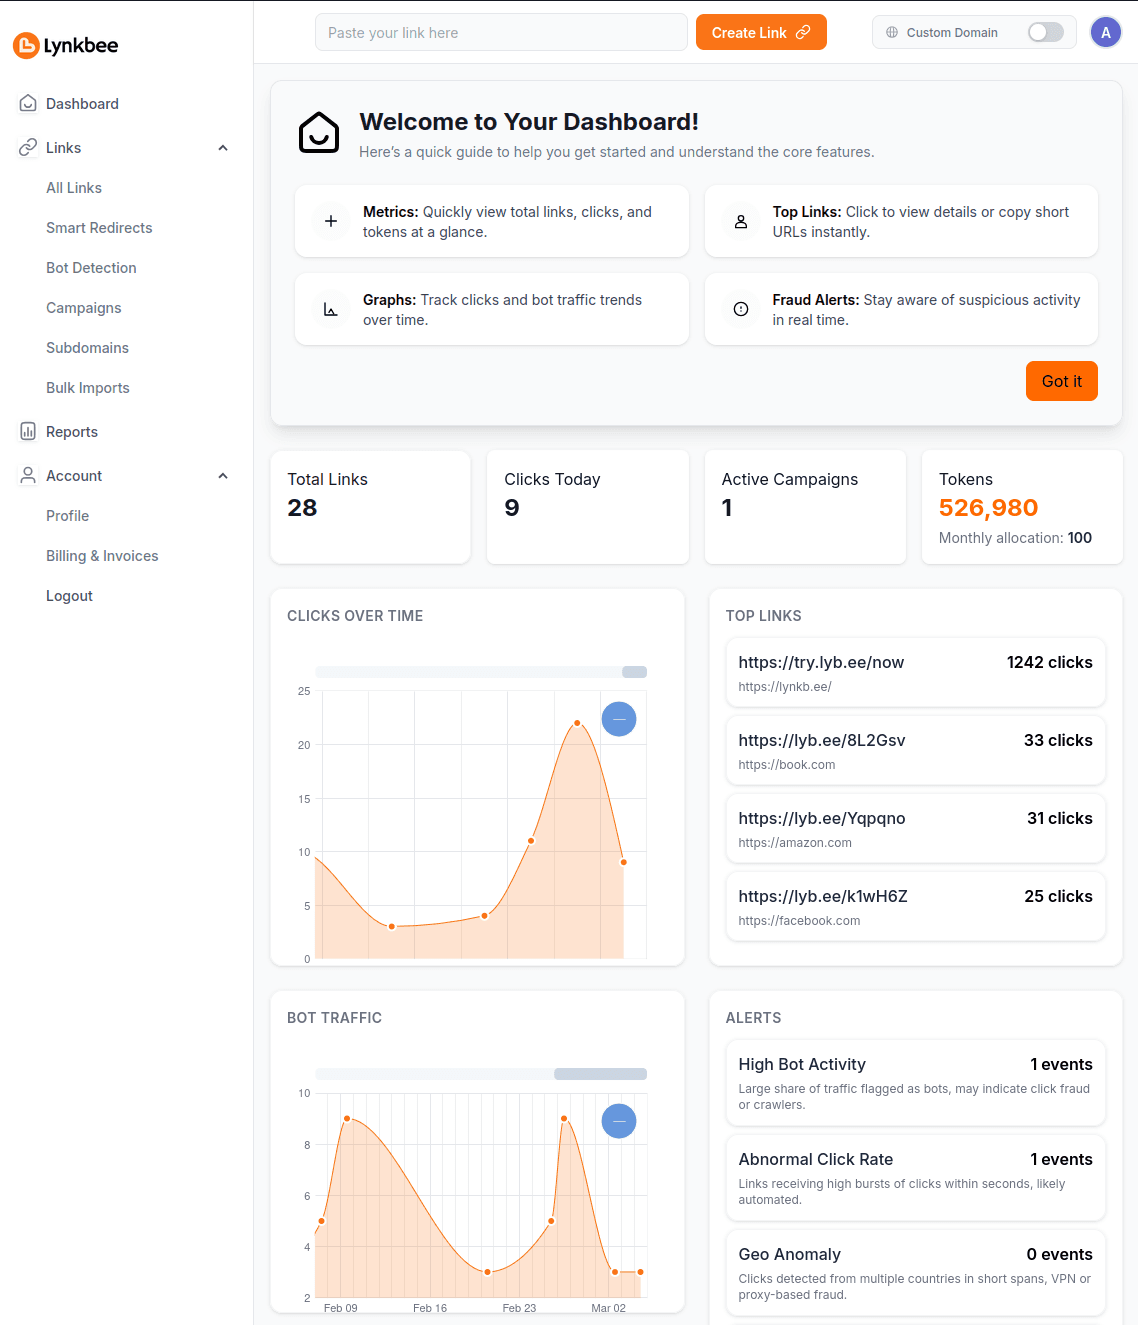Click the Reports chart icon in sidebar
The height and width of the screenshot is (1325, 1138).
[28, 432]
